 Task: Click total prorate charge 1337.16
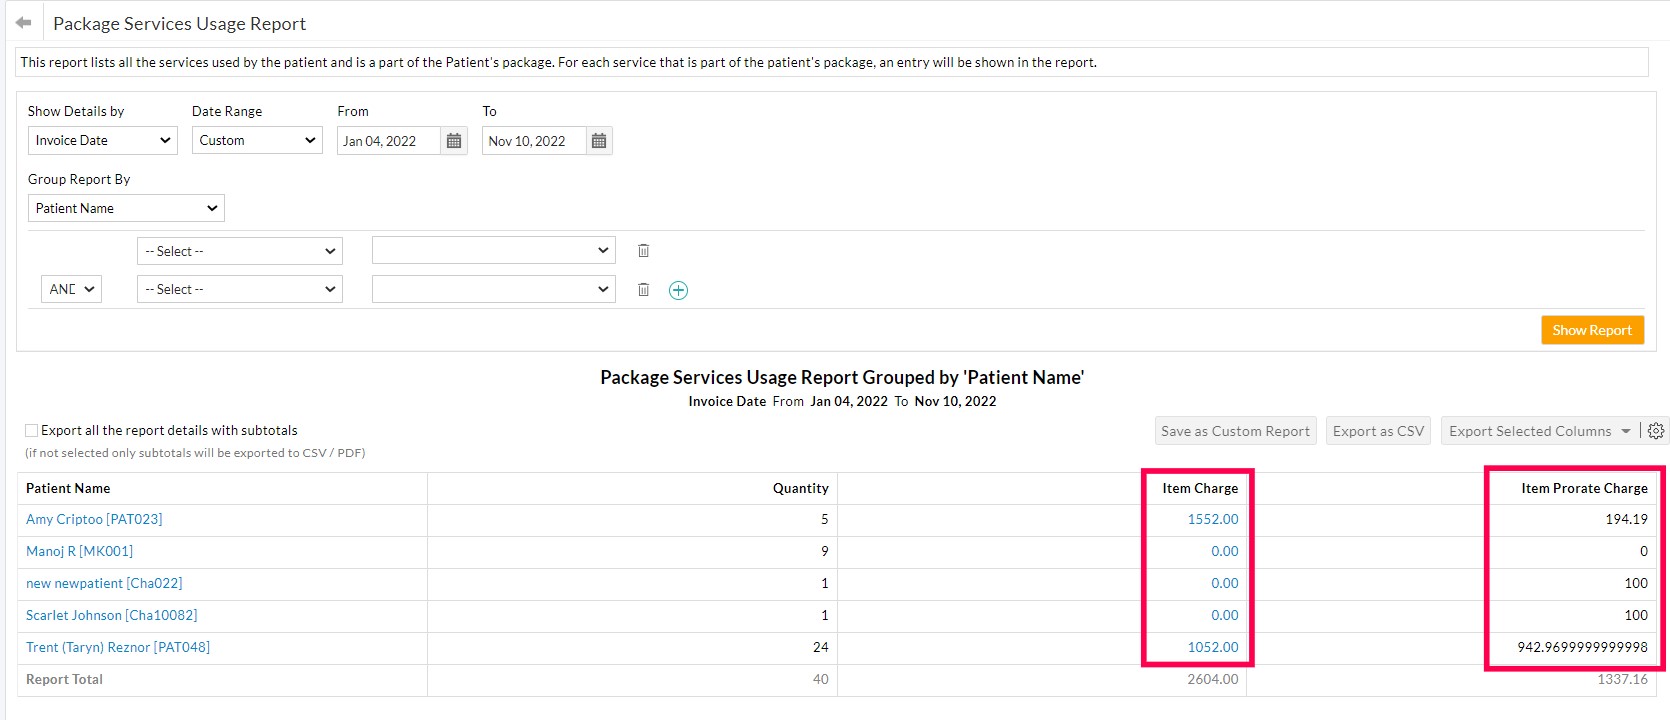point(1623,679)
